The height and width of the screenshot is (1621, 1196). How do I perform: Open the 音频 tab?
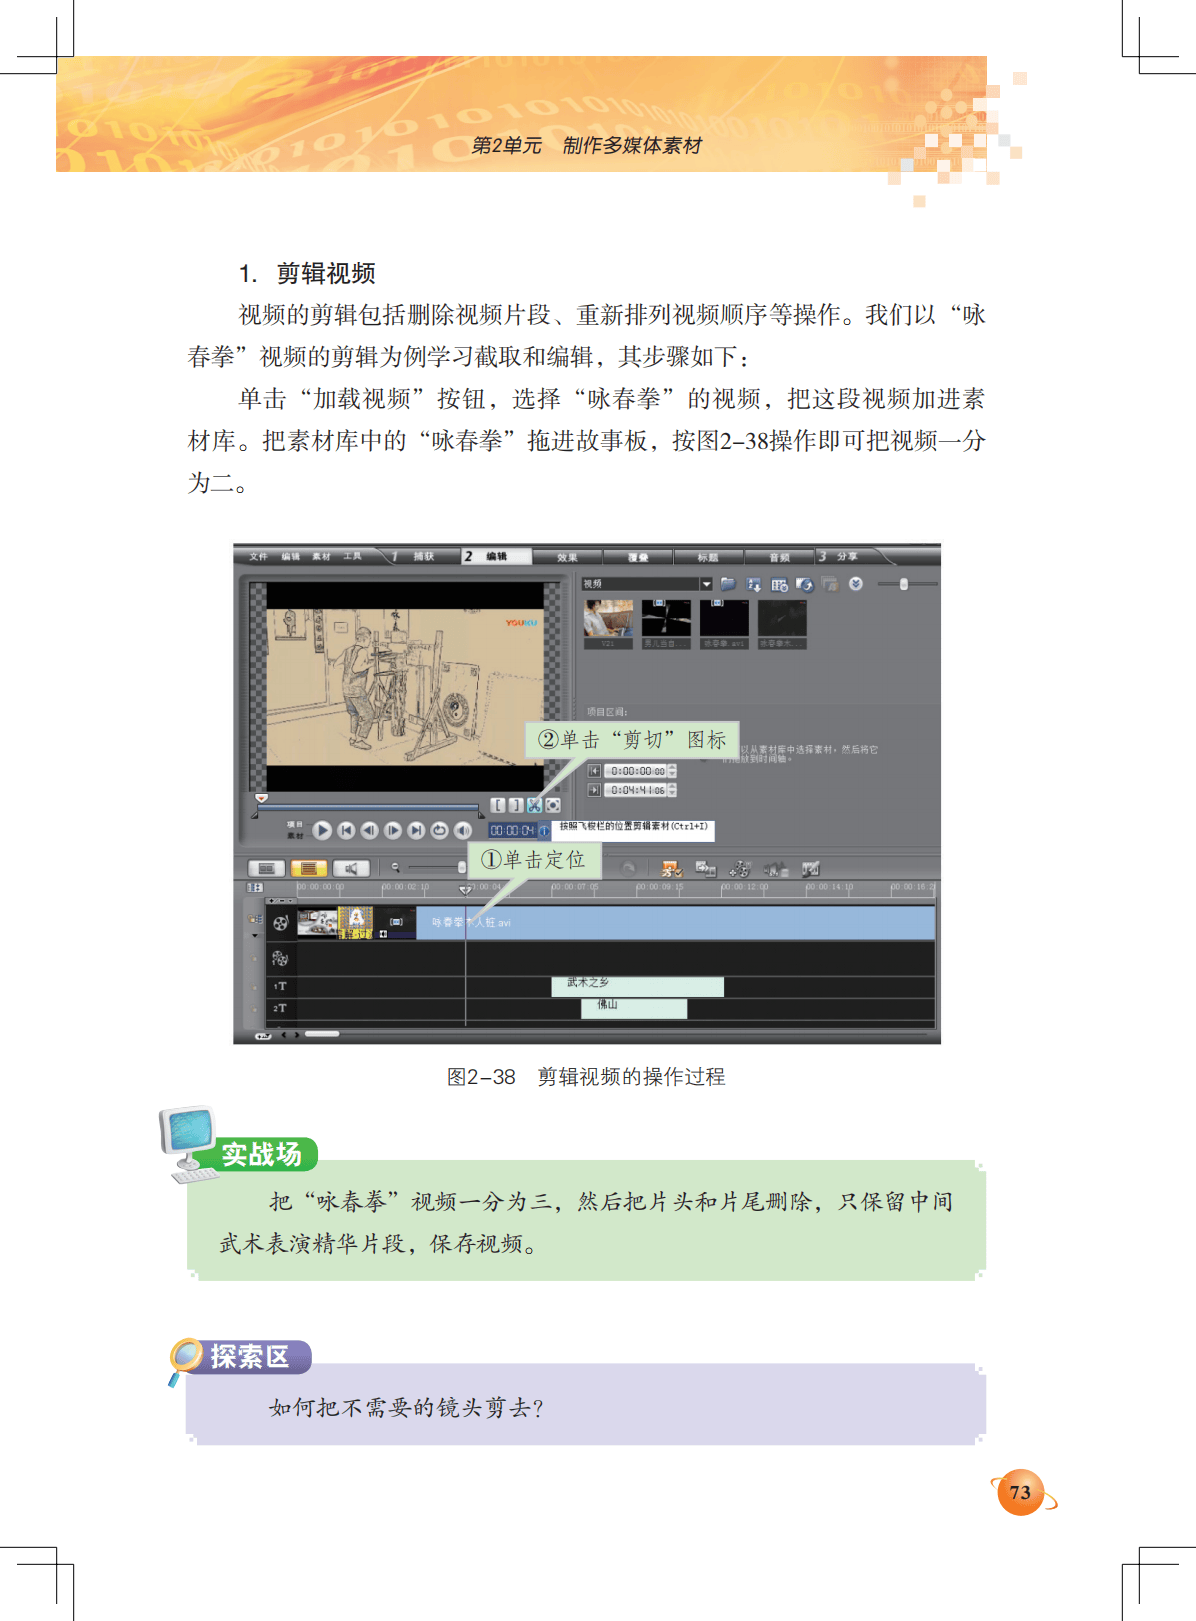778,557
